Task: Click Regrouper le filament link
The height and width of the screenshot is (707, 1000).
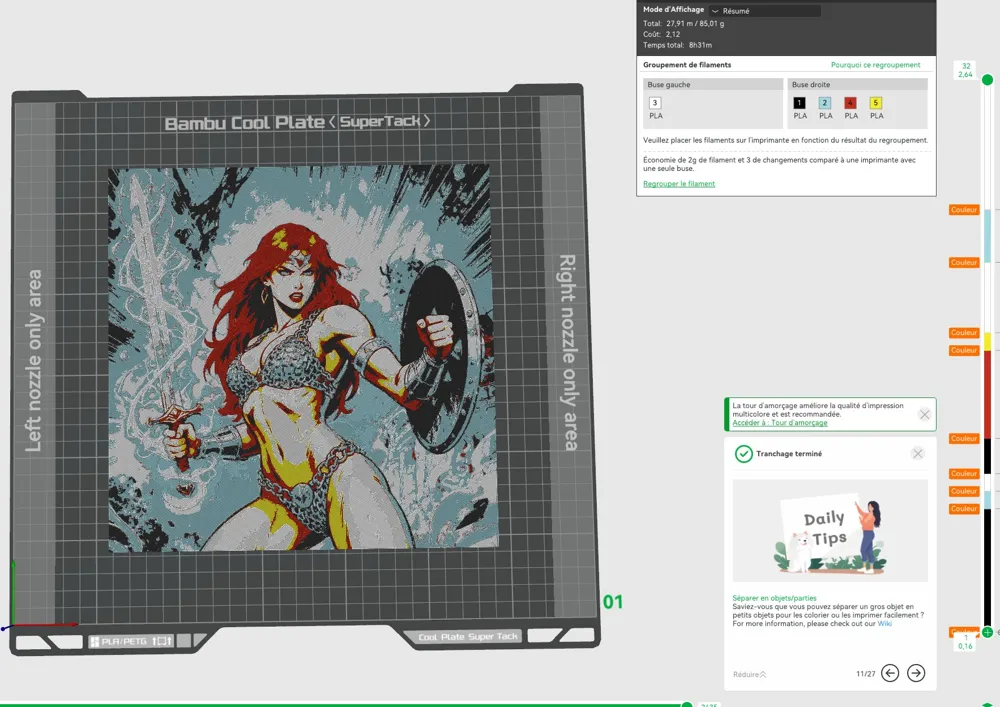Action: [679, 184]
